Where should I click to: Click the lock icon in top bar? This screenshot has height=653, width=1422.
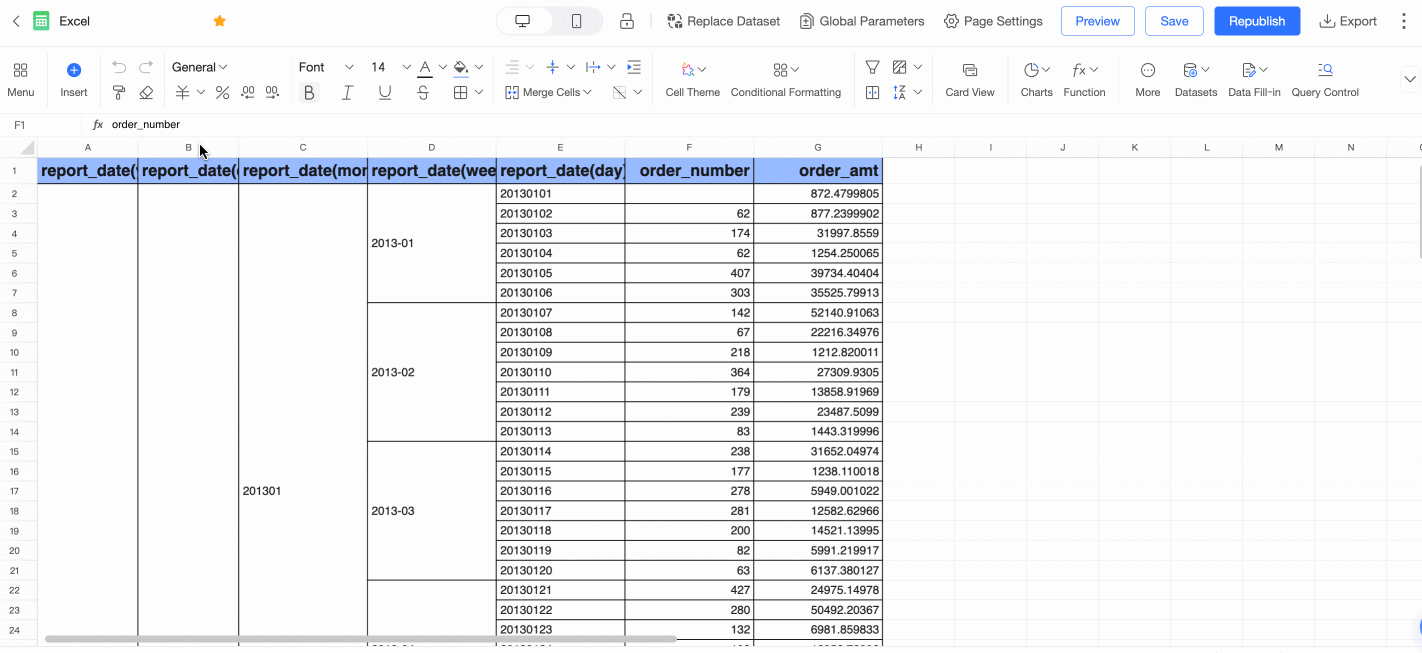pyautogui.click(x=627, y=21)
